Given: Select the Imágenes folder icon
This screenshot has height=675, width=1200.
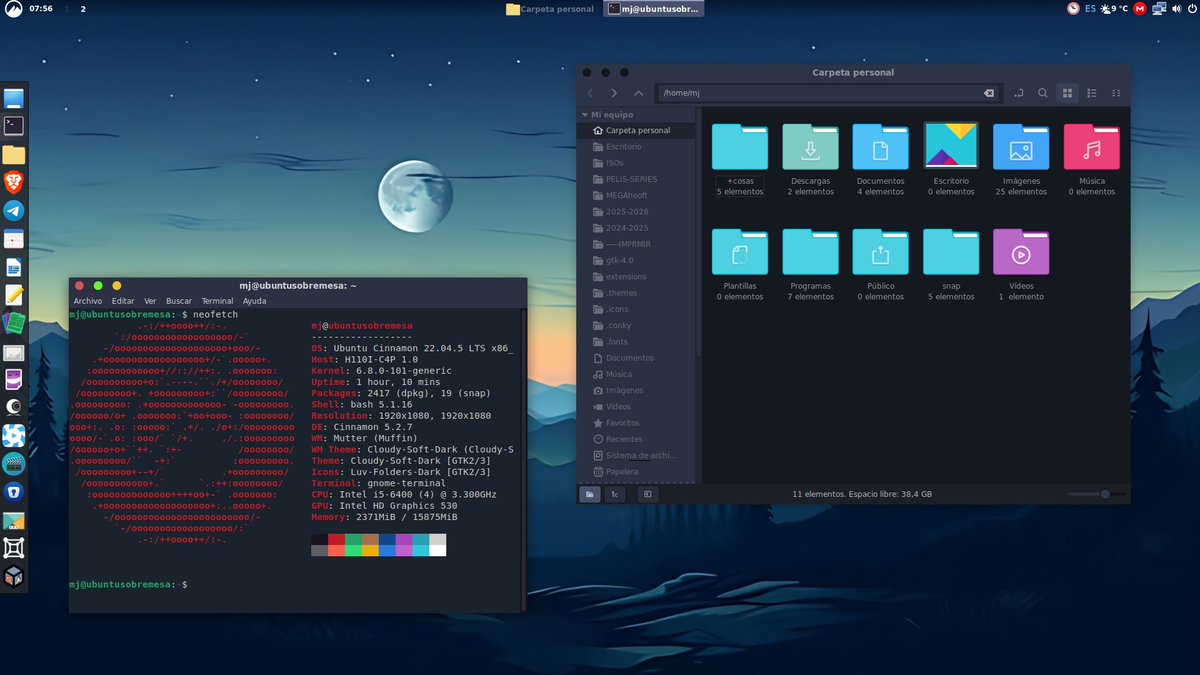Looking at the screenshot, I should click(1021, 147).
